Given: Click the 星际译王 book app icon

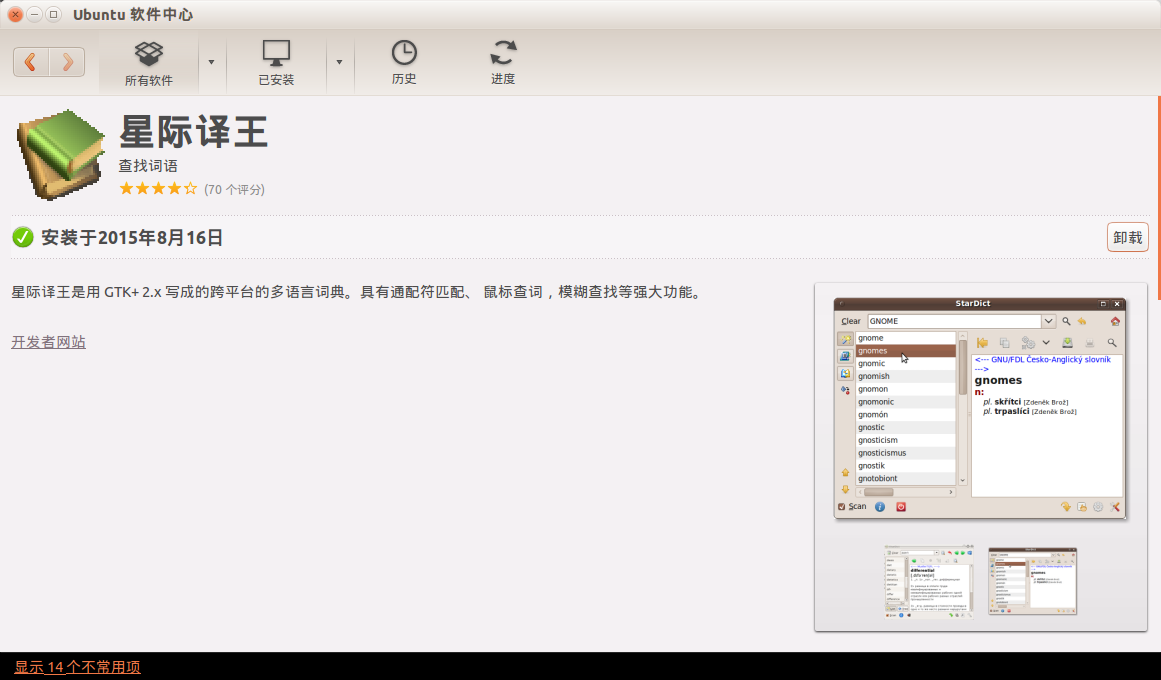Looking at the screenshot, I should click(61, 154).
